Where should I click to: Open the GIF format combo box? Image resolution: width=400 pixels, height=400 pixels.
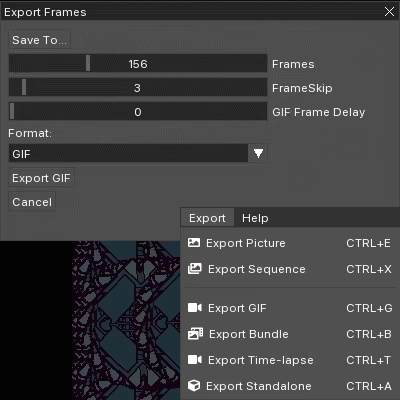click(x=138, y=153)
